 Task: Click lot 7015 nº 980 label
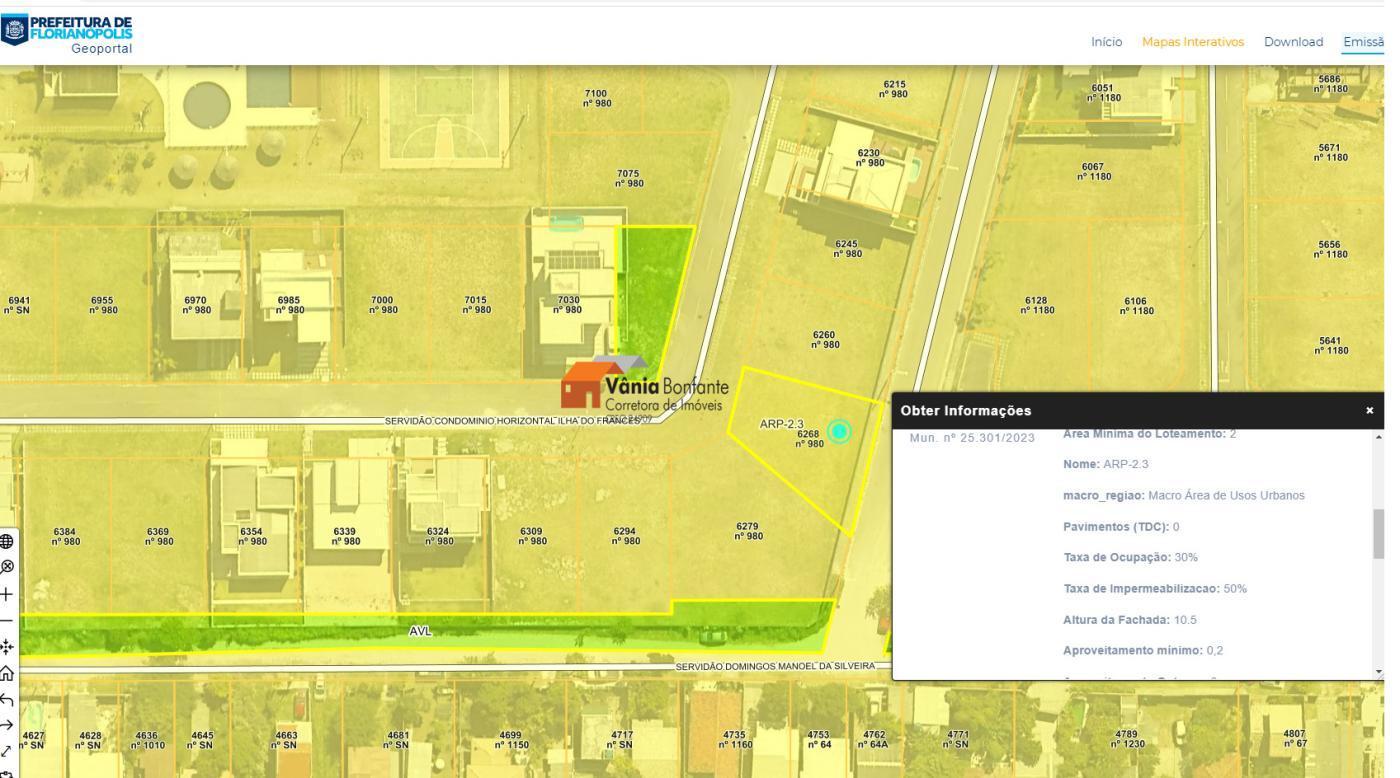pos(476,304)
